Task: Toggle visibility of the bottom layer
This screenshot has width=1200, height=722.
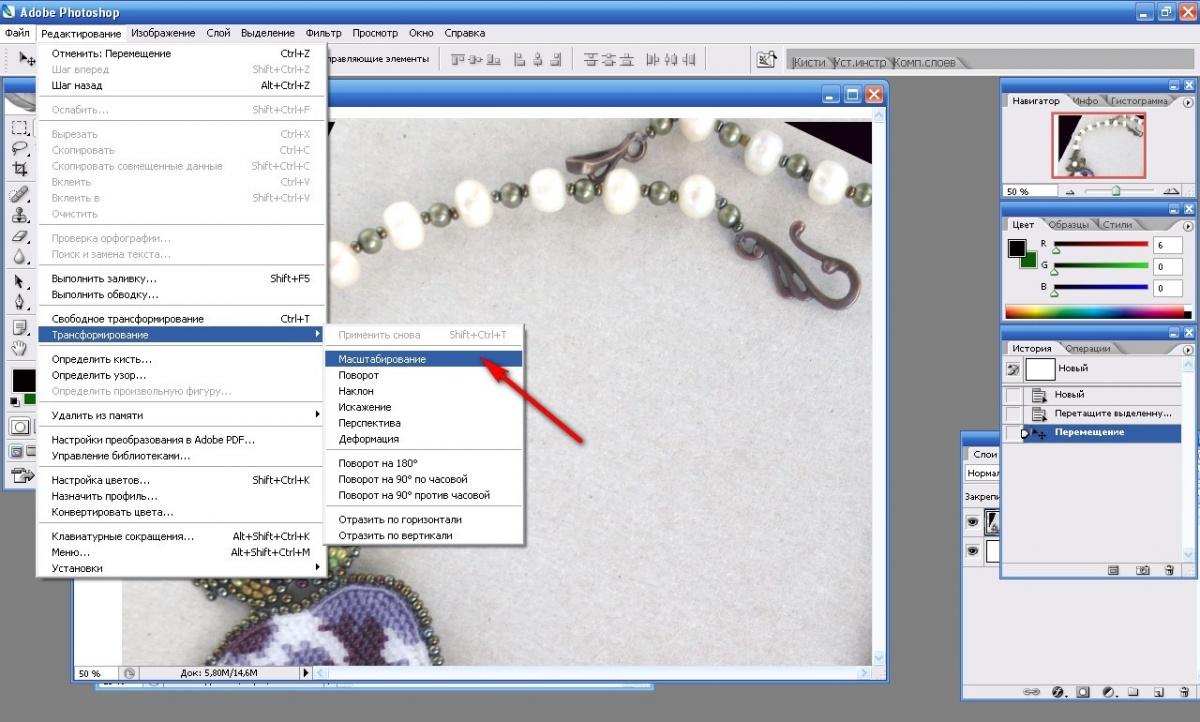Action: point(972,551)
